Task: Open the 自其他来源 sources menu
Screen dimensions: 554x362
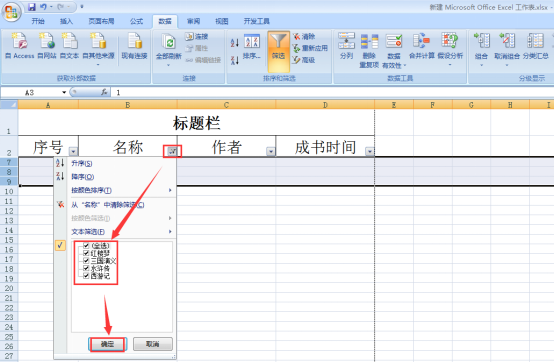Action: pos(99,49)
